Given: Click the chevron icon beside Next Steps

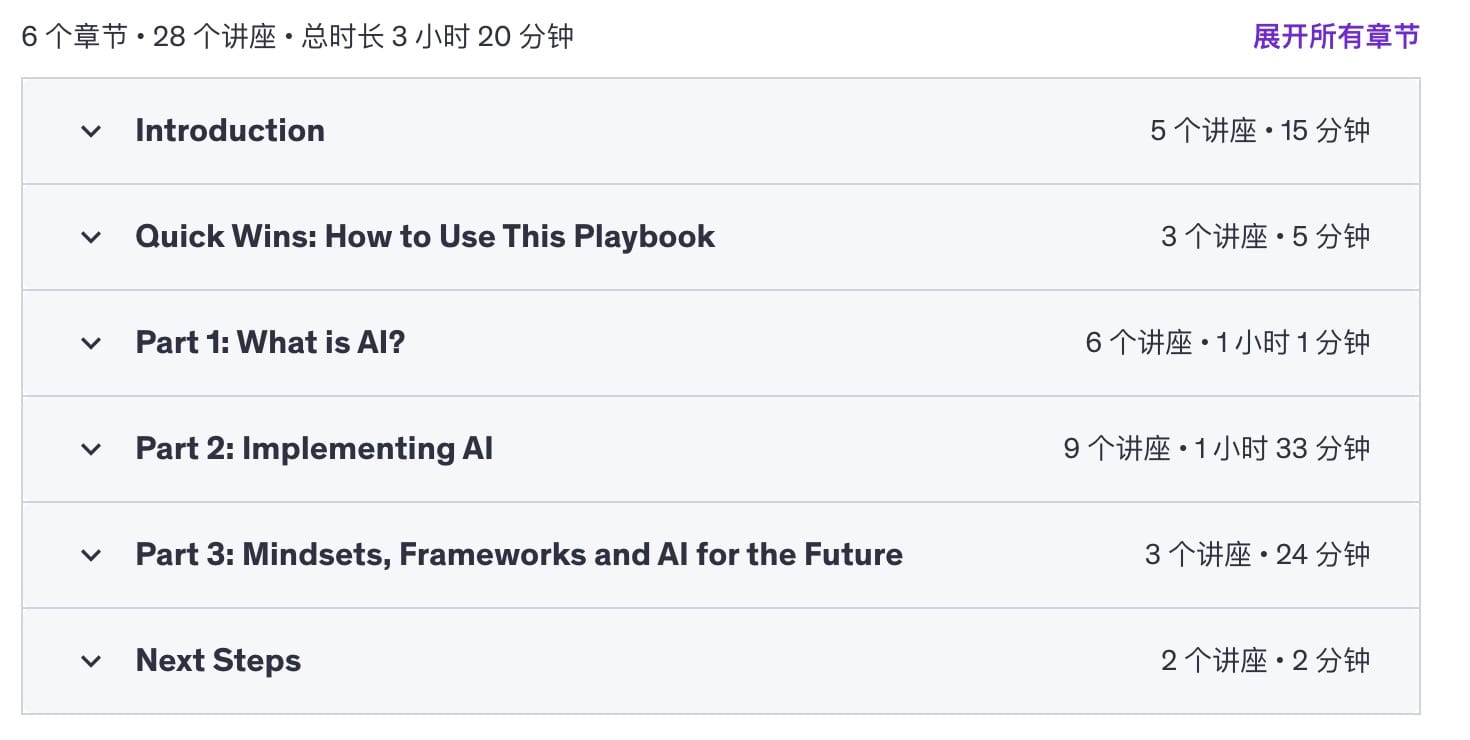Looking at the screenshot, I should [91, 661].
